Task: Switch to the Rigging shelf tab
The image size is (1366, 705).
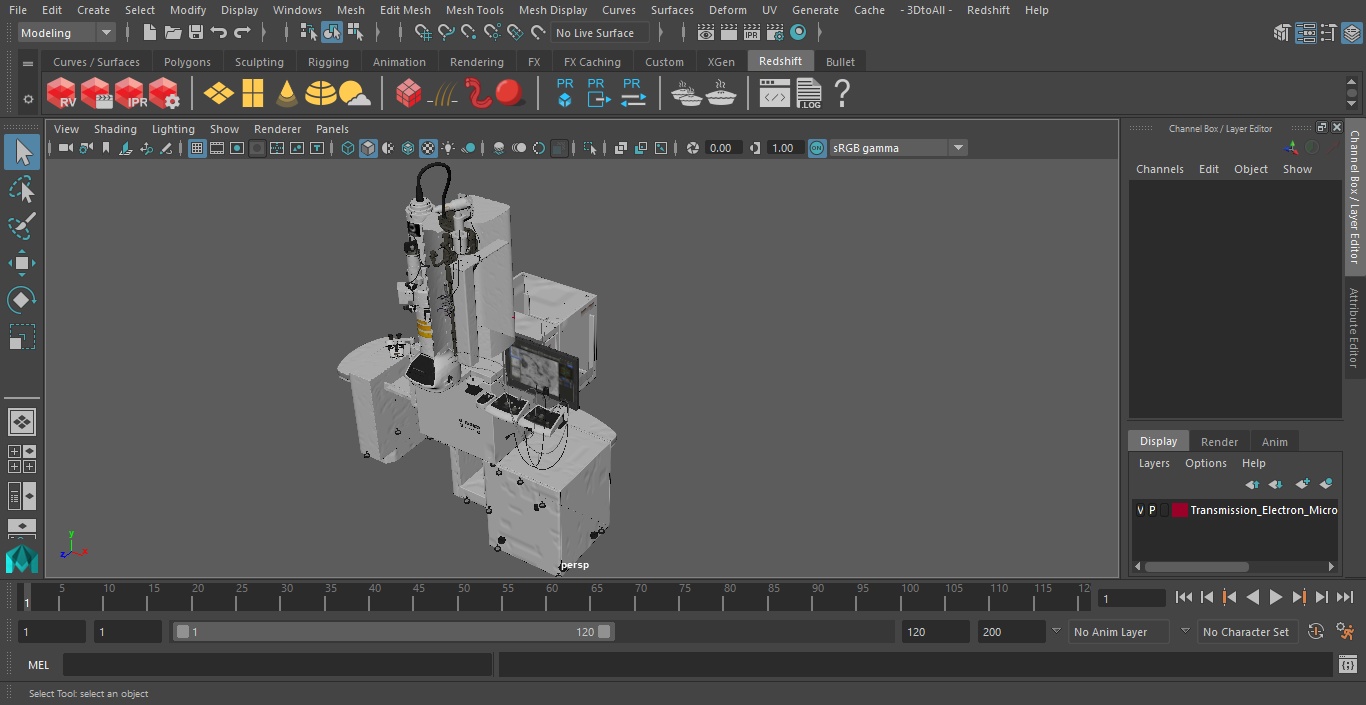Action: 328,62
